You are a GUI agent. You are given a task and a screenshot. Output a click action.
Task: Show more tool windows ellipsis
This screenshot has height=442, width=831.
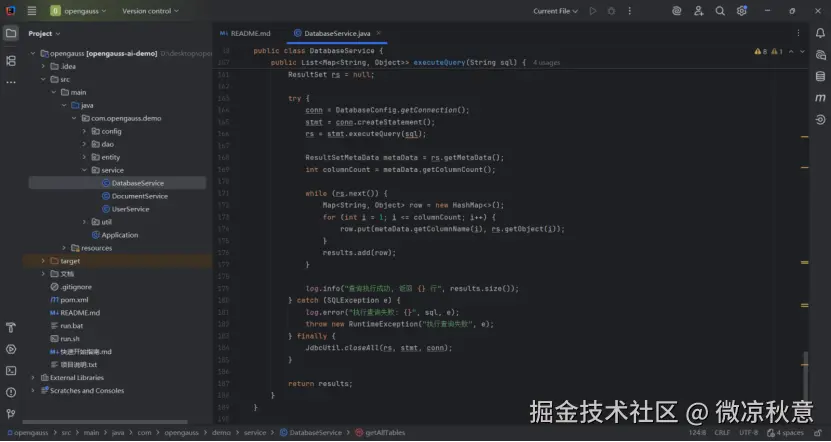click(11, 82)
